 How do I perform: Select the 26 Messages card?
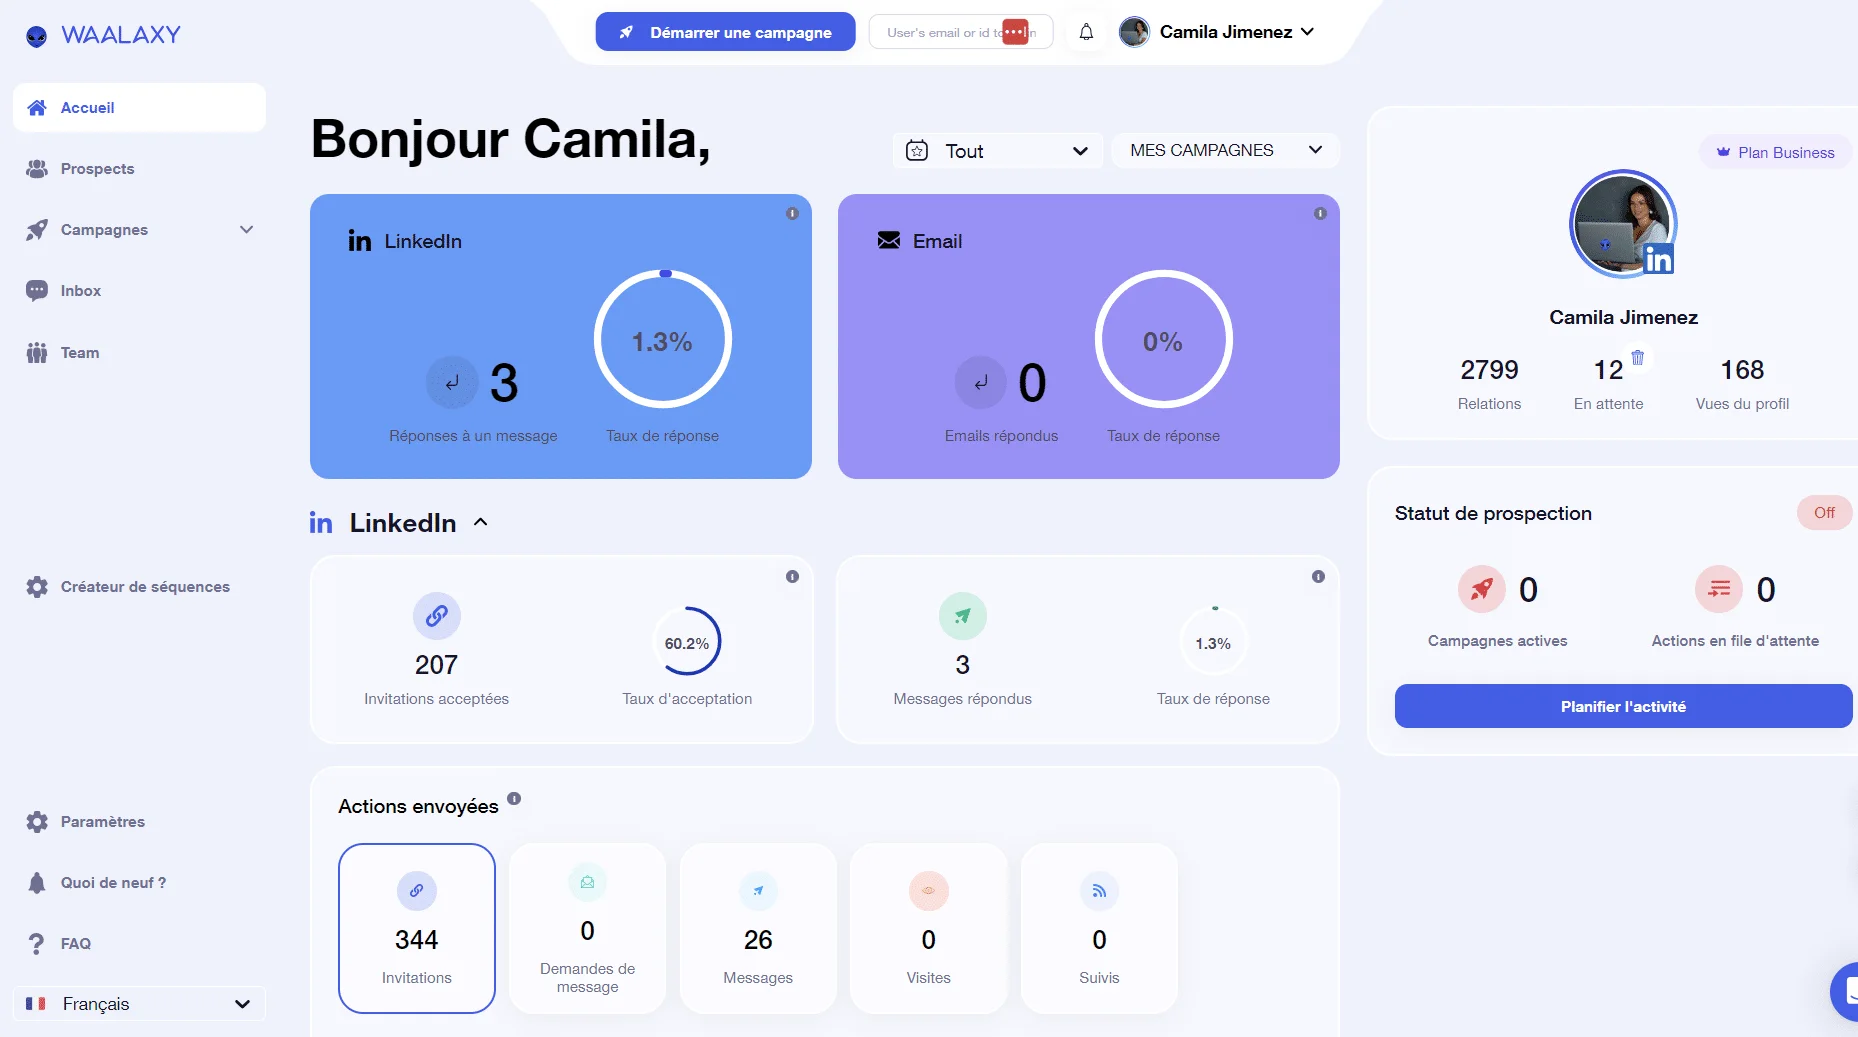[758, 928]
